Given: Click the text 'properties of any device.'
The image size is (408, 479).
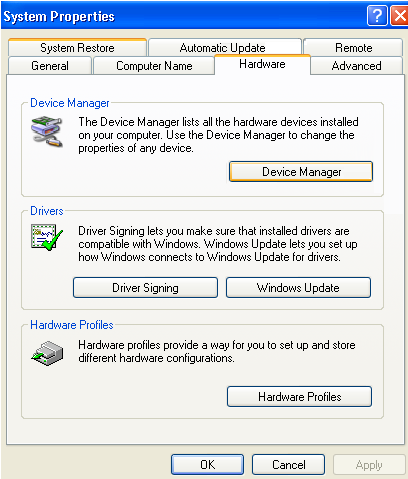Looking at the screenshot, I should coord(136,148).
